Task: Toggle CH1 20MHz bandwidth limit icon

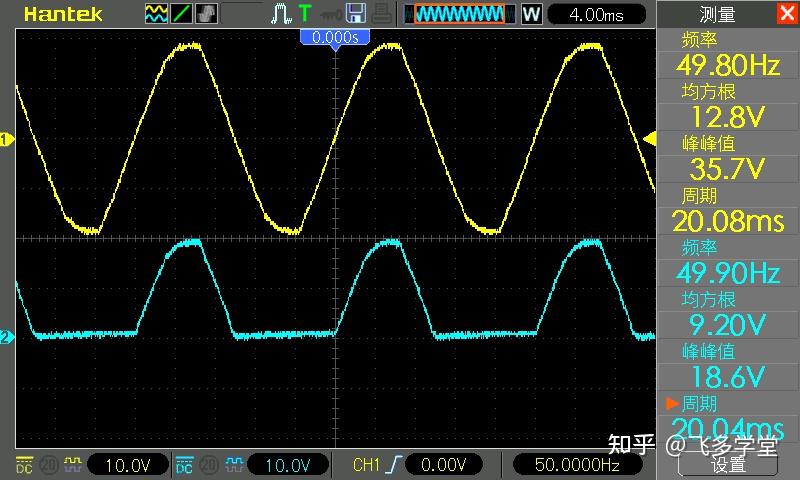Action: coord(48,465)
